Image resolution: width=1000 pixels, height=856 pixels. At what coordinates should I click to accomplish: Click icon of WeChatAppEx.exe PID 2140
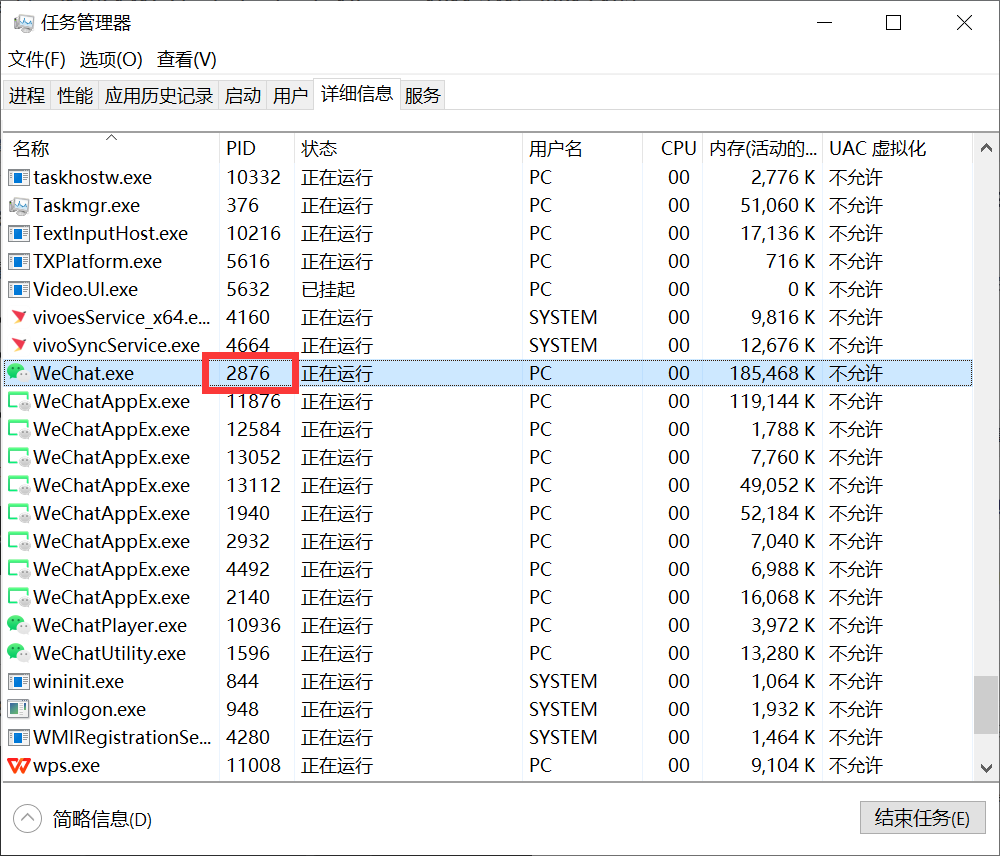(18, 598)
